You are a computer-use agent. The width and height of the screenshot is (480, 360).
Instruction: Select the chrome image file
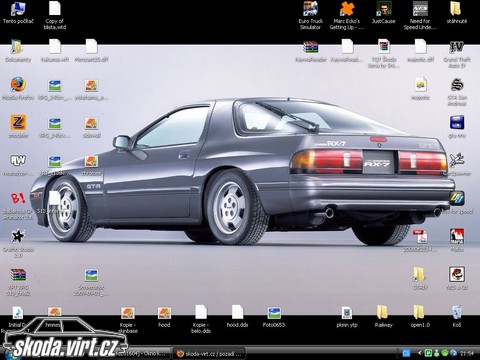click(91, 162)
